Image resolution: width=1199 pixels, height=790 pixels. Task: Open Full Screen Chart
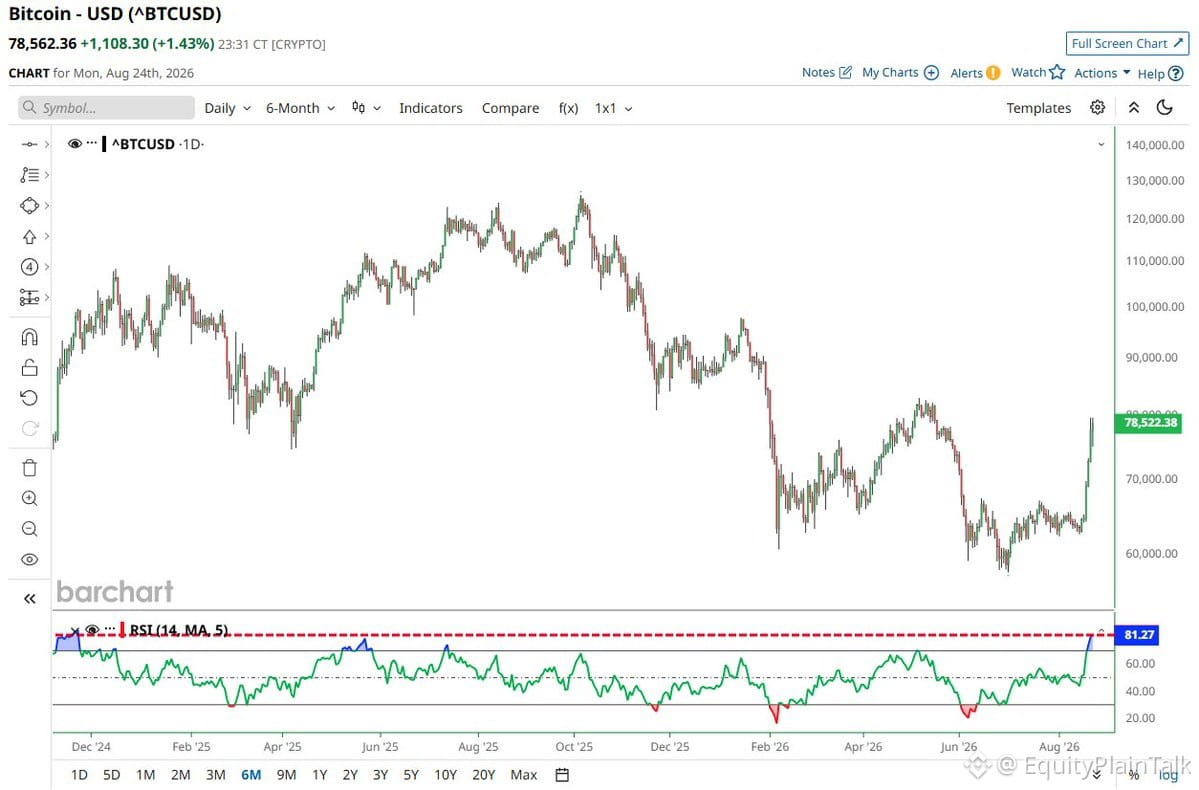tap(1127, 44)
